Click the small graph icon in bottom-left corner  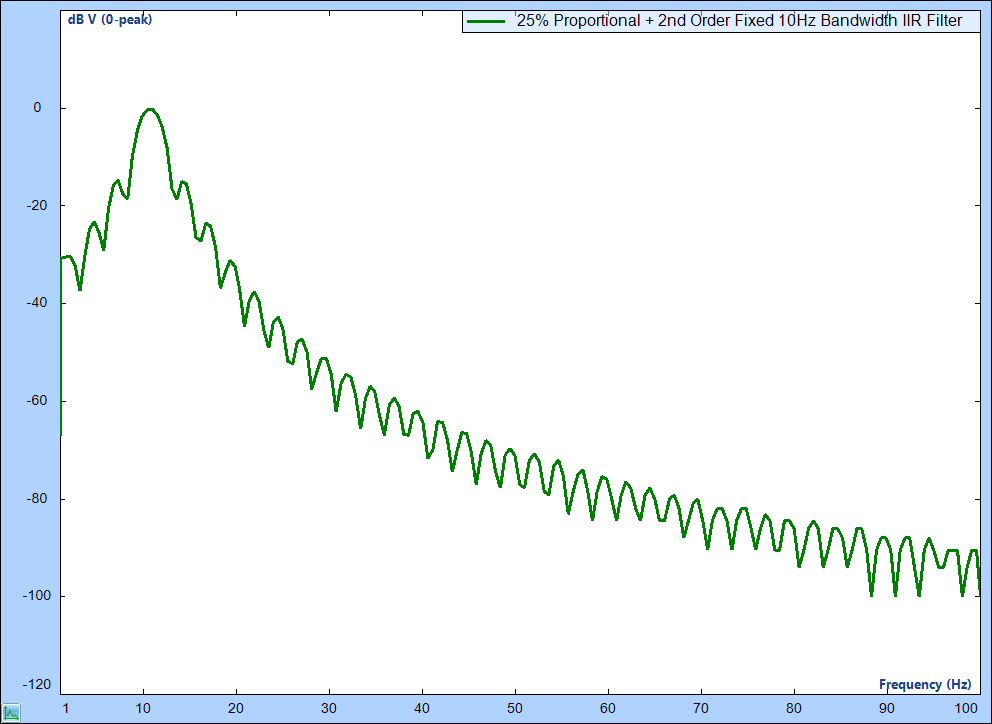pyautogui.click(x=11, y=713)
